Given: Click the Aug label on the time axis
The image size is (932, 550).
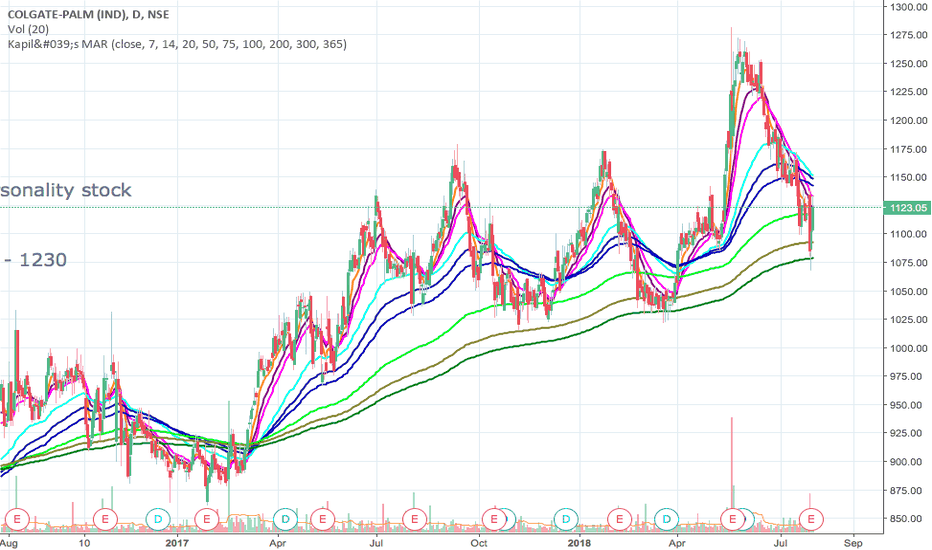Looking at the screenshot, I should (8, 543).
